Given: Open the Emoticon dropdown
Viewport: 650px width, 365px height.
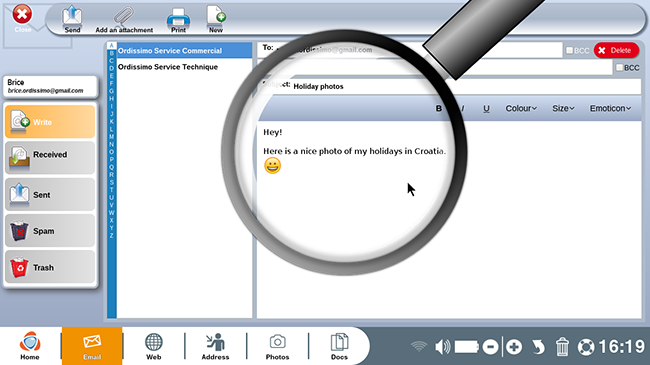Looking at the screenshot, I should pos(610,108).
